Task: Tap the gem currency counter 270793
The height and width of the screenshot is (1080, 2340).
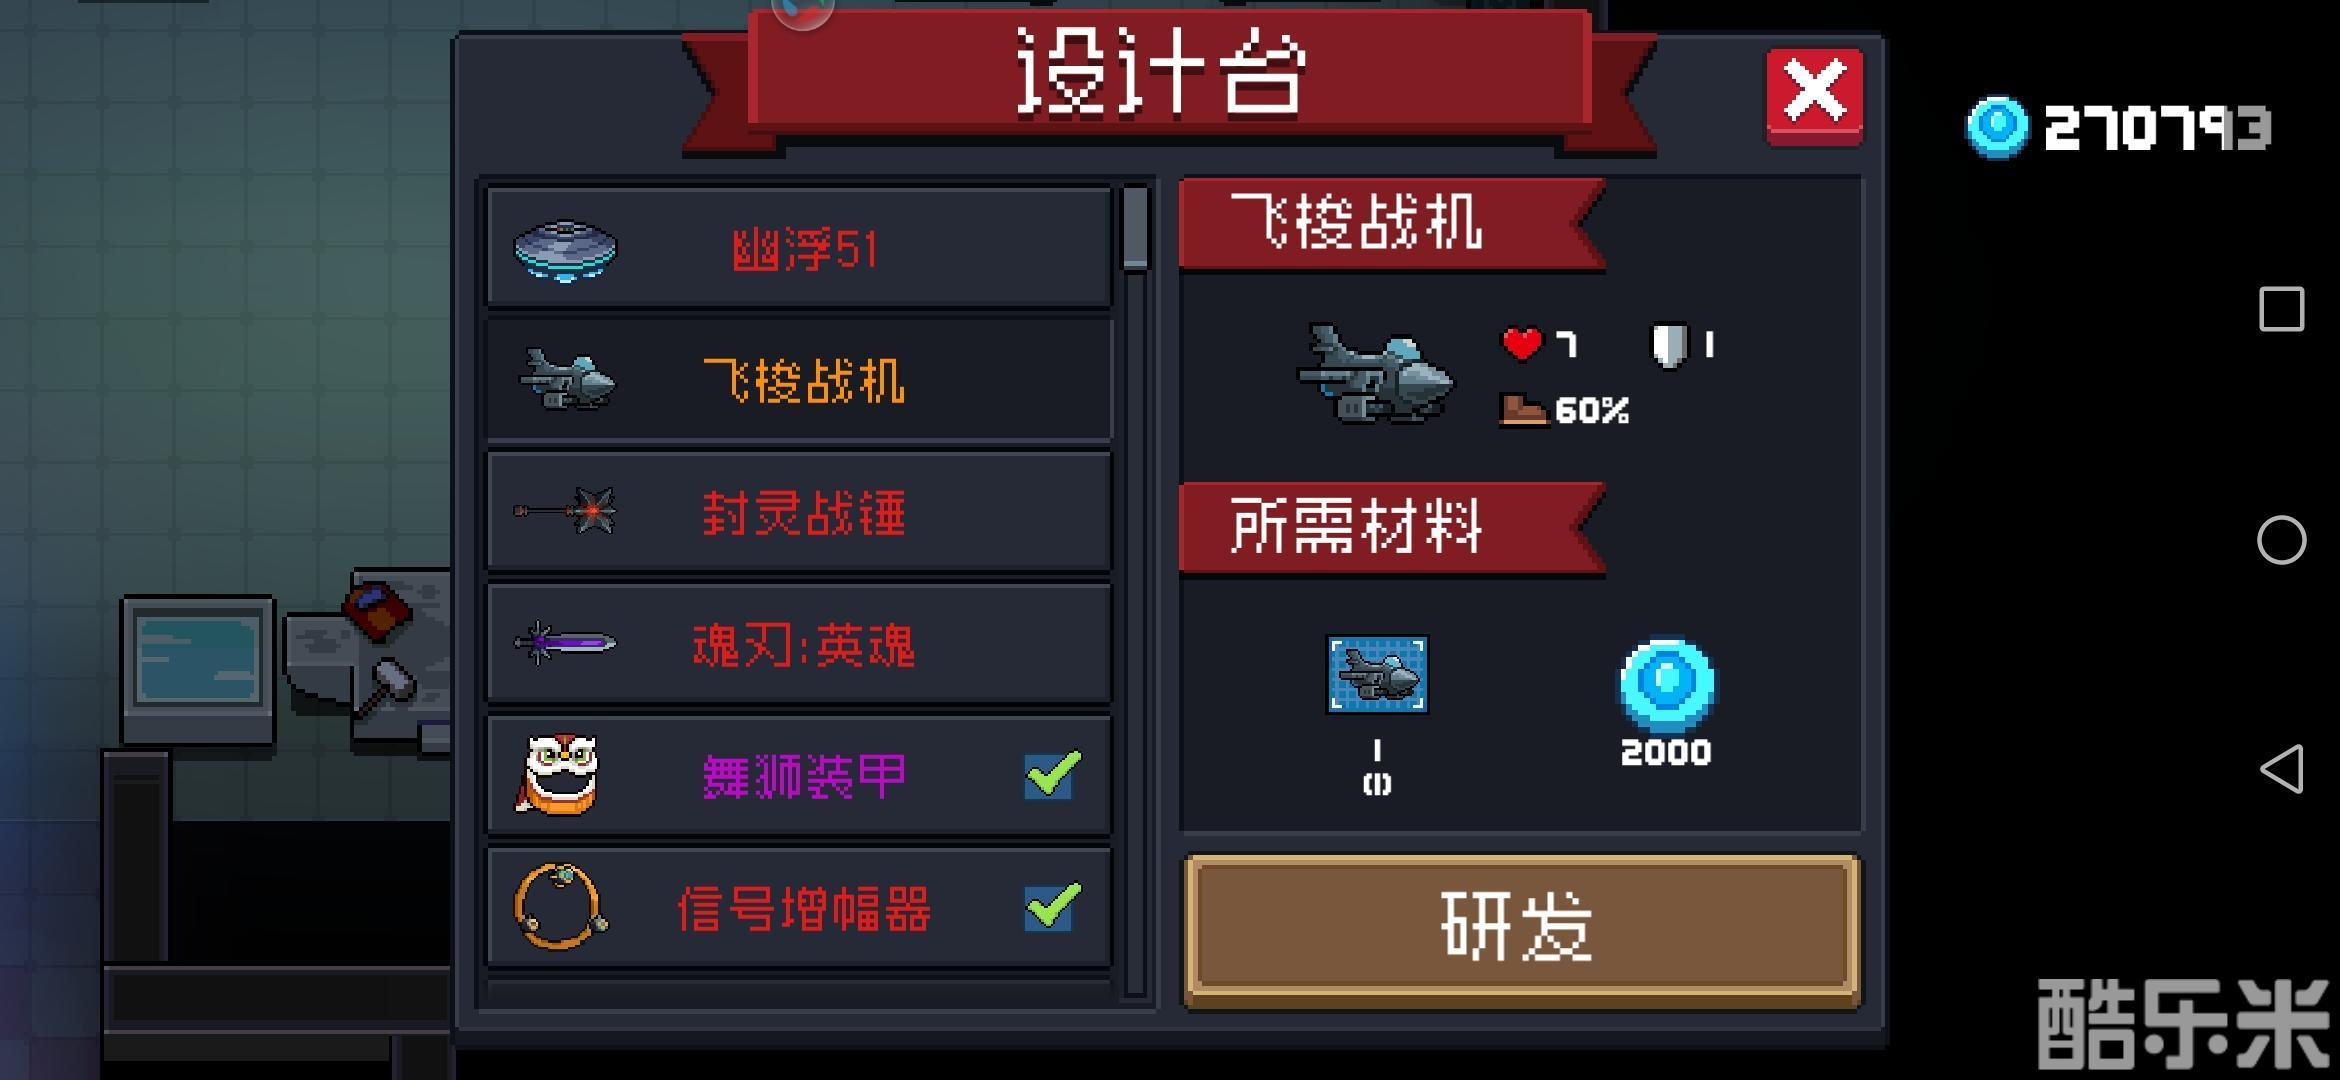Action: pyautogui.click(x=2120, y=128)
